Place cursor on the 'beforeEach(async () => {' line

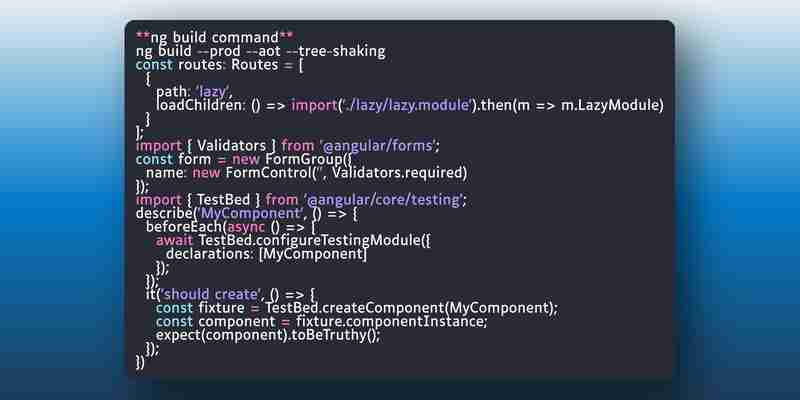231,227
